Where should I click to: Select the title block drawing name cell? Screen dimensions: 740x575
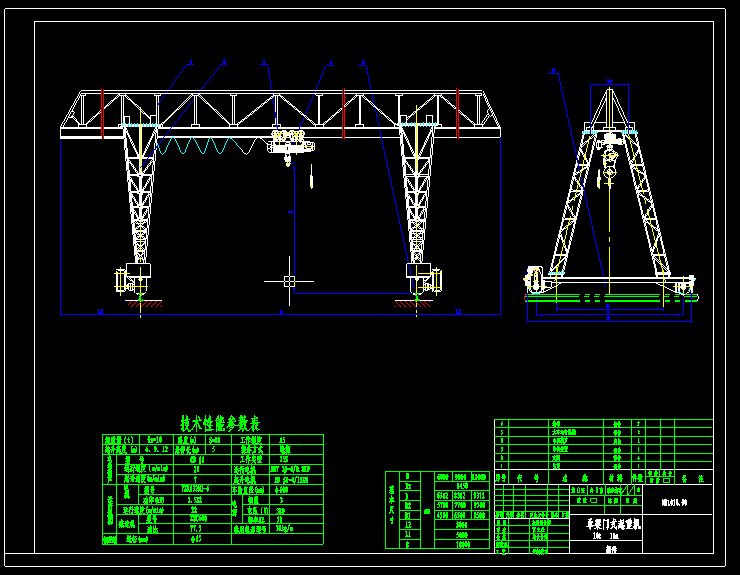[610, 522]
